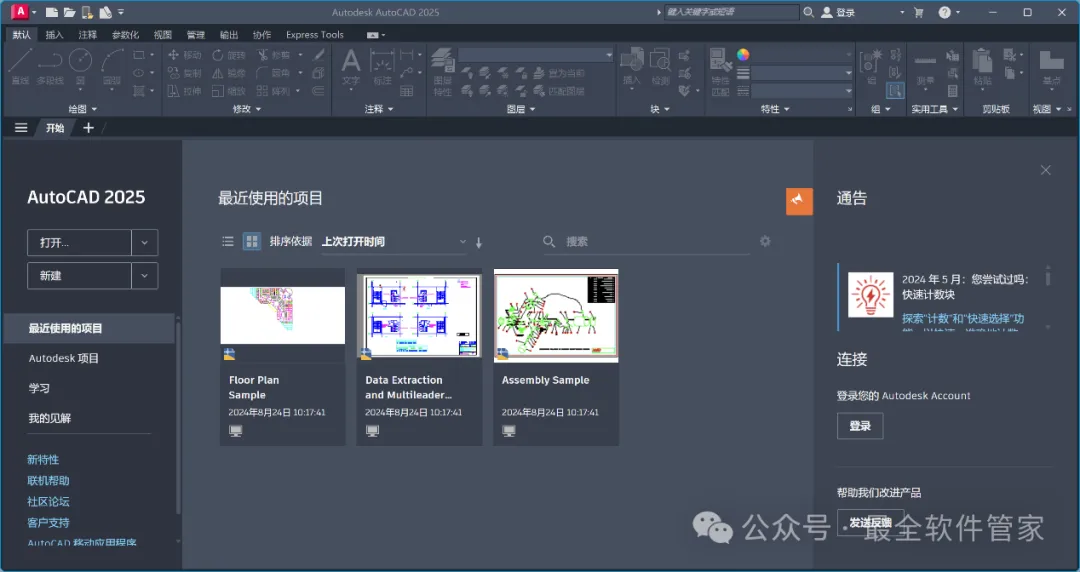Open the Assembly Sample thumbnail
1080x572 pixels.
click(x=556, y=315)
